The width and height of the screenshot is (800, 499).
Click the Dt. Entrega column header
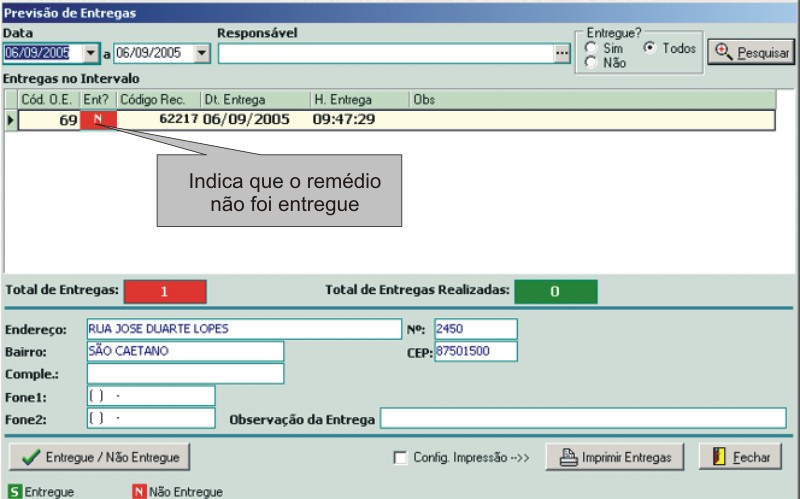click(x=256, y=99)
